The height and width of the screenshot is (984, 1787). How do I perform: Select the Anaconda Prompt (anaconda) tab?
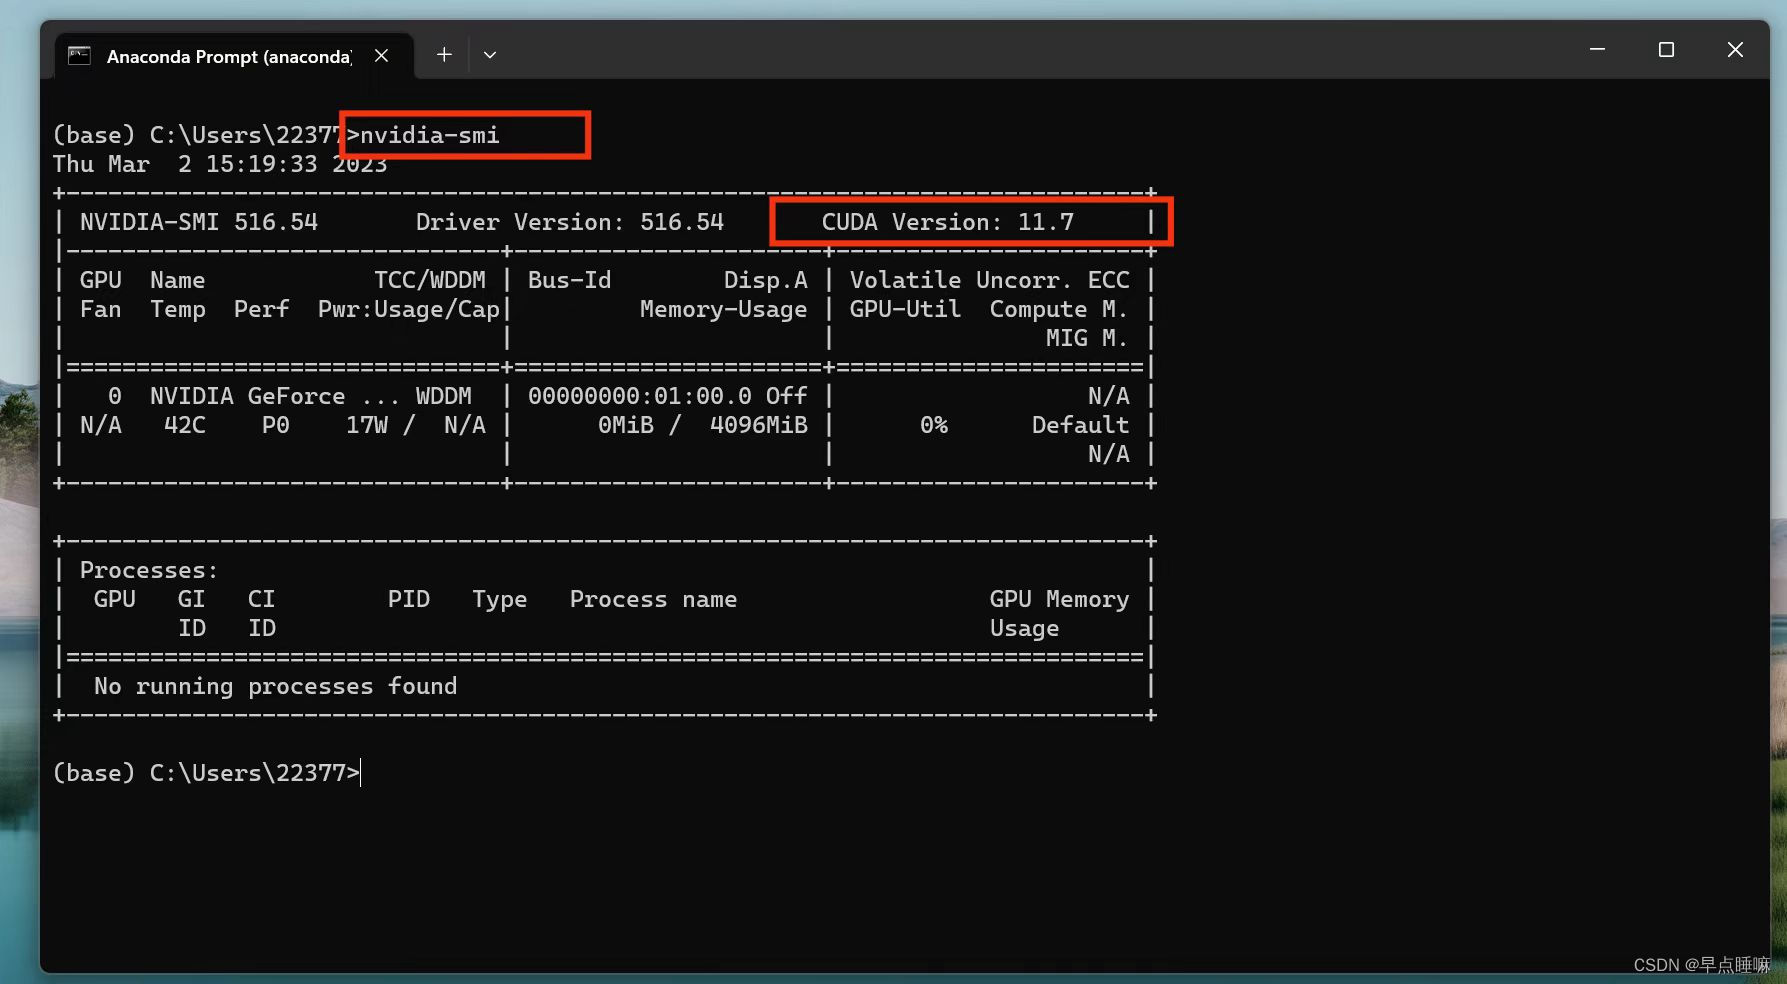[x=233, y=56]
